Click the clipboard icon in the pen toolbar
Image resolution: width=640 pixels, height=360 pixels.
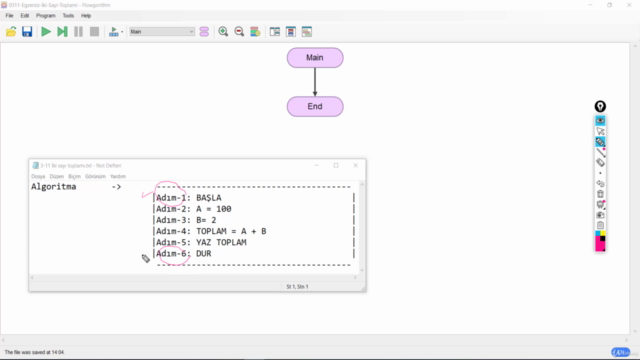600,225
